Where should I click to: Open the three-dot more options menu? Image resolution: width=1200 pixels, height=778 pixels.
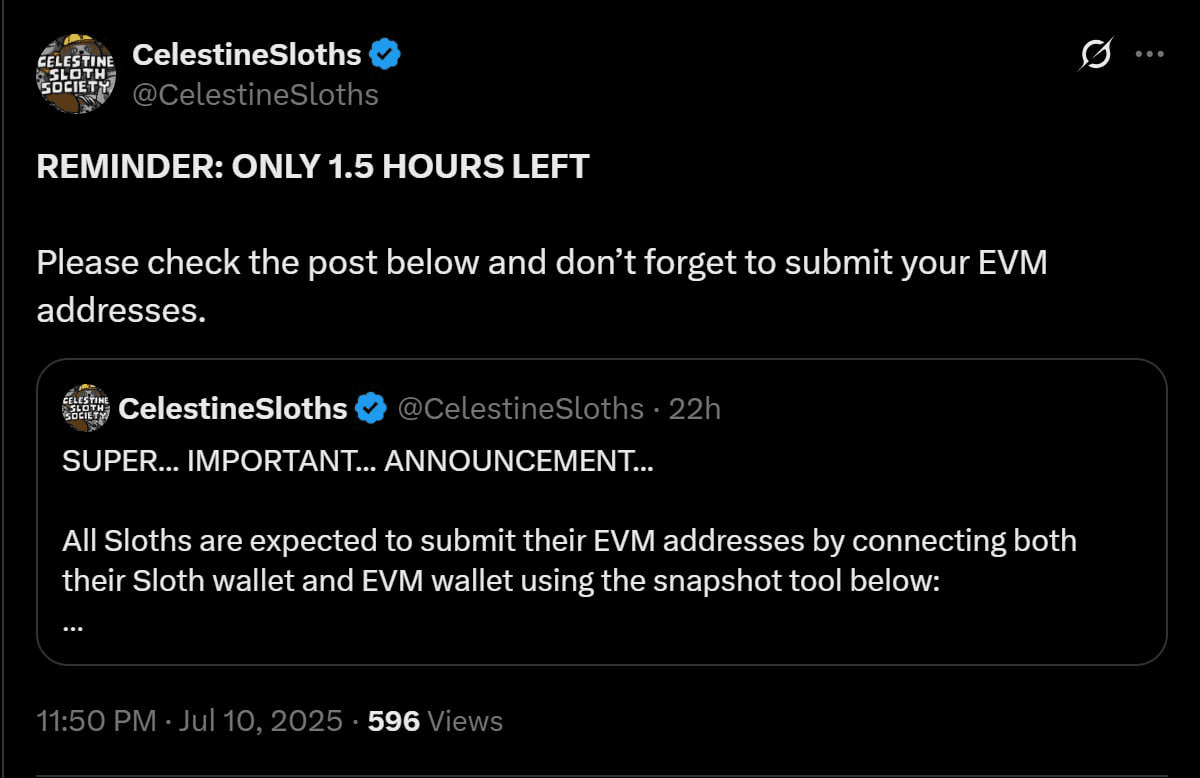click(x=1150, y=54)
